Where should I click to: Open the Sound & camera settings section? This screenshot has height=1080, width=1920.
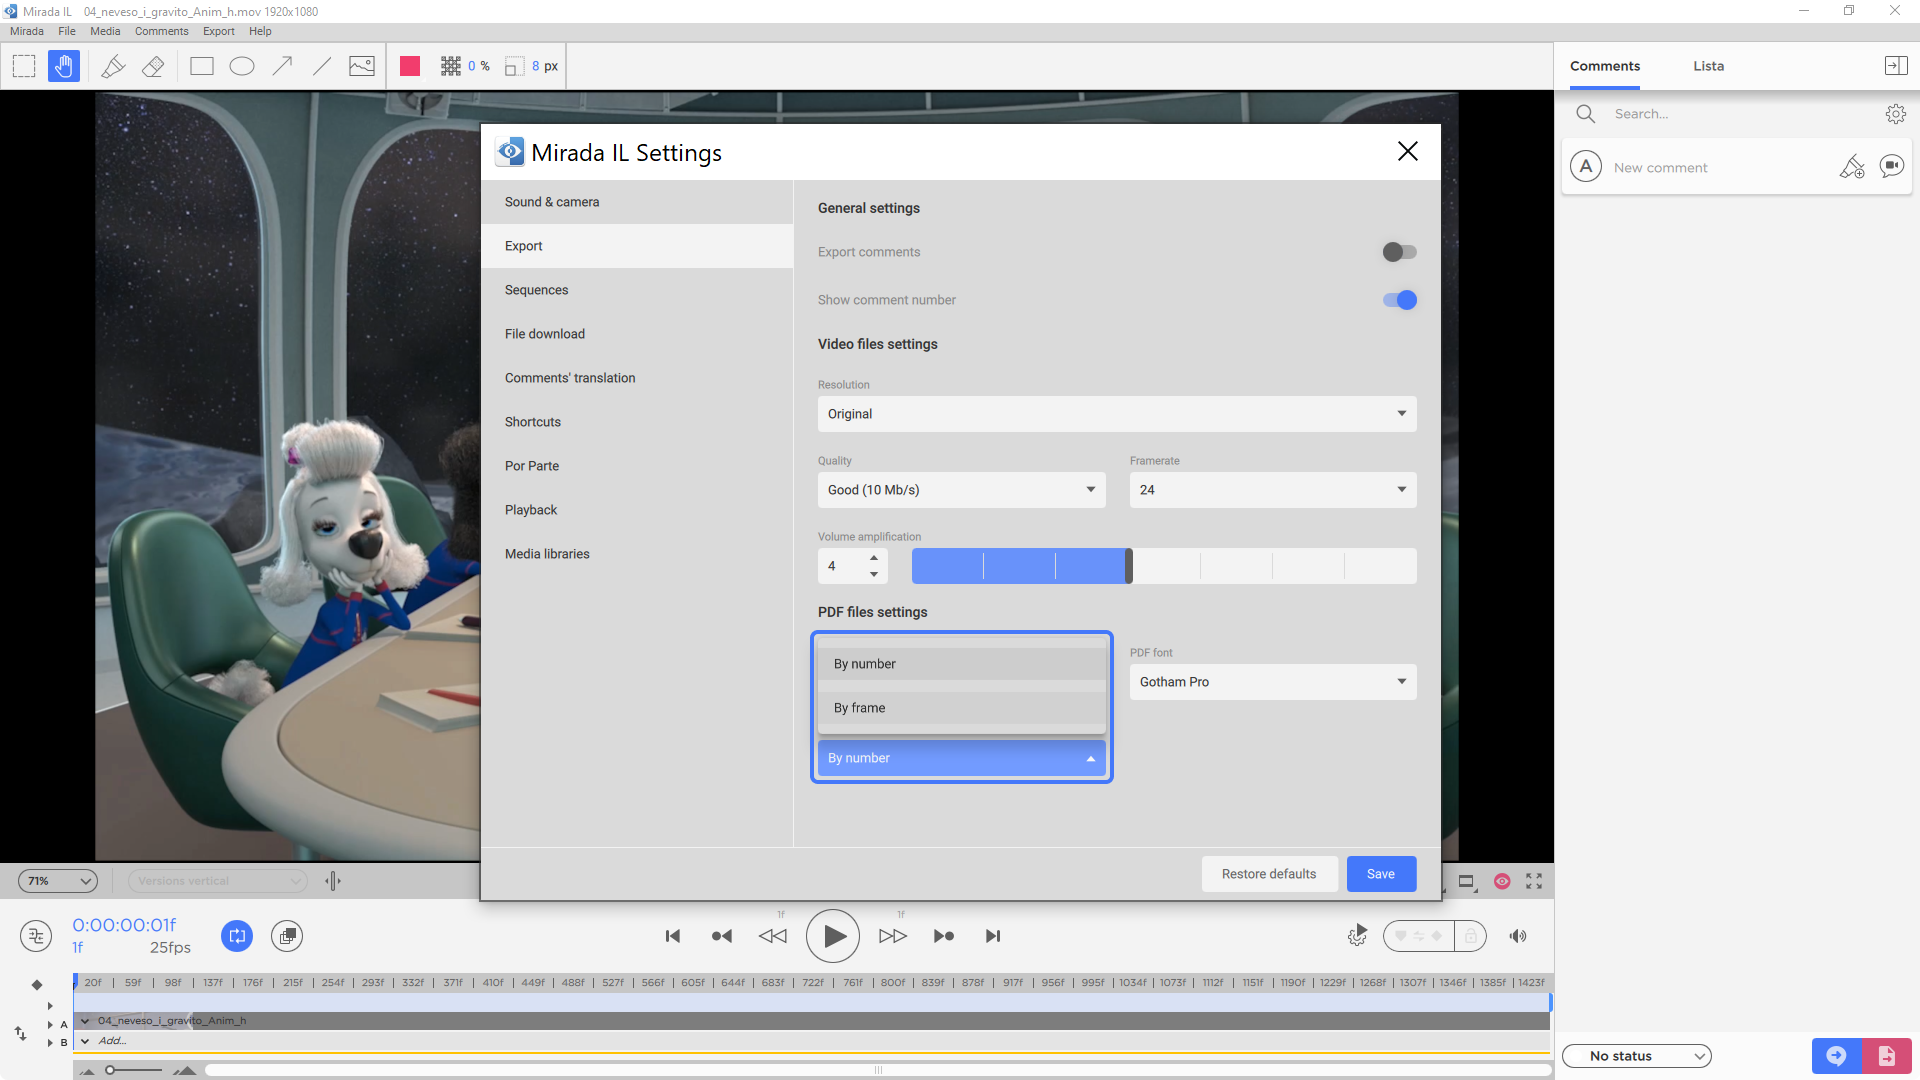pos(637,202)
